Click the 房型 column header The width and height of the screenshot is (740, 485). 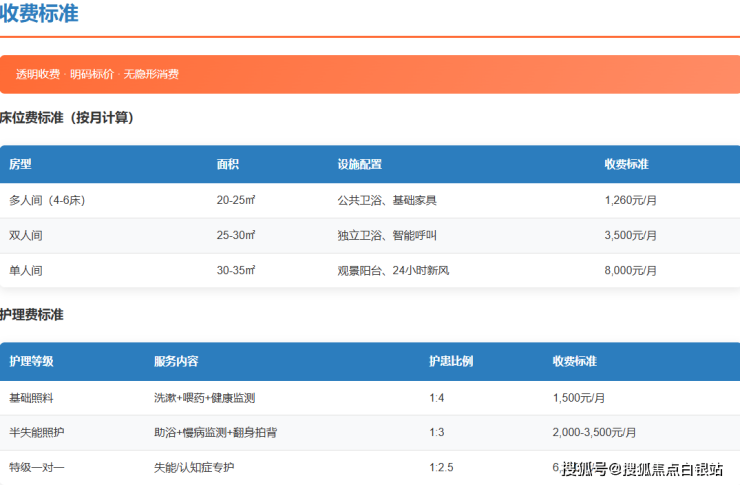[20, 164]
